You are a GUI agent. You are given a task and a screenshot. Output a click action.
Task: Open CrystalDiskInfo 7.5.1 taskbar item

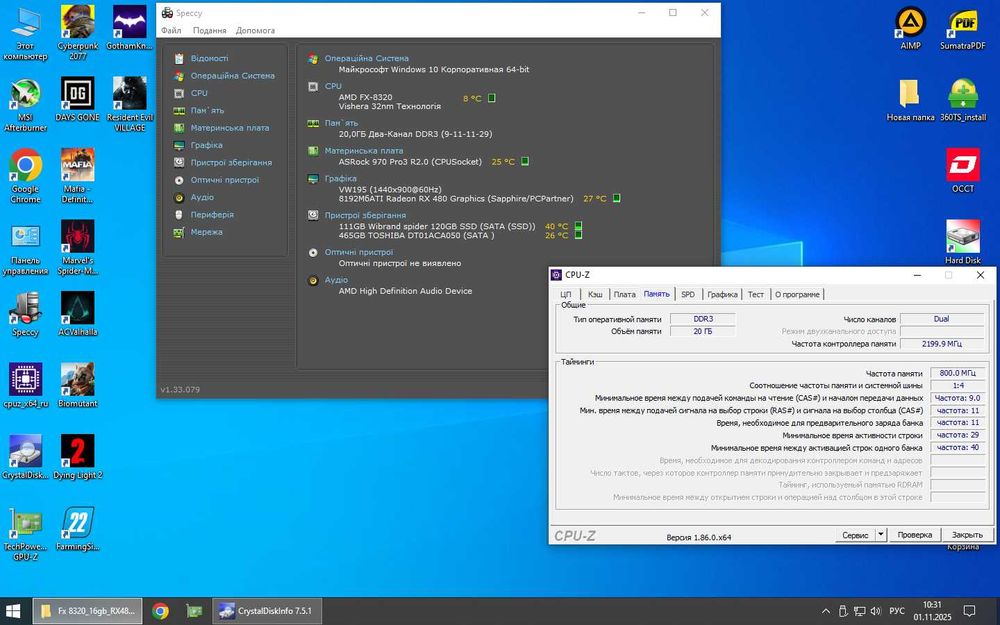tap(267, 611)
